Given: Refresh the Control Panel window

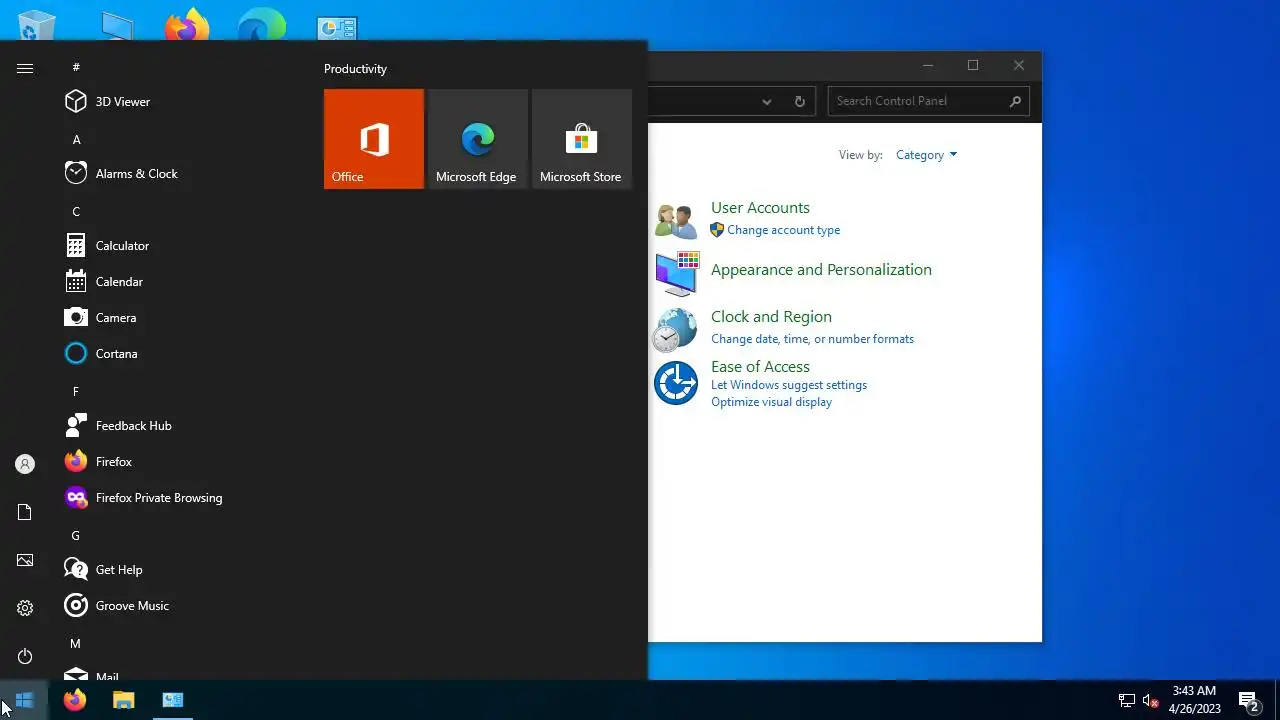Looking at the screenshot, I should point(799,101).
